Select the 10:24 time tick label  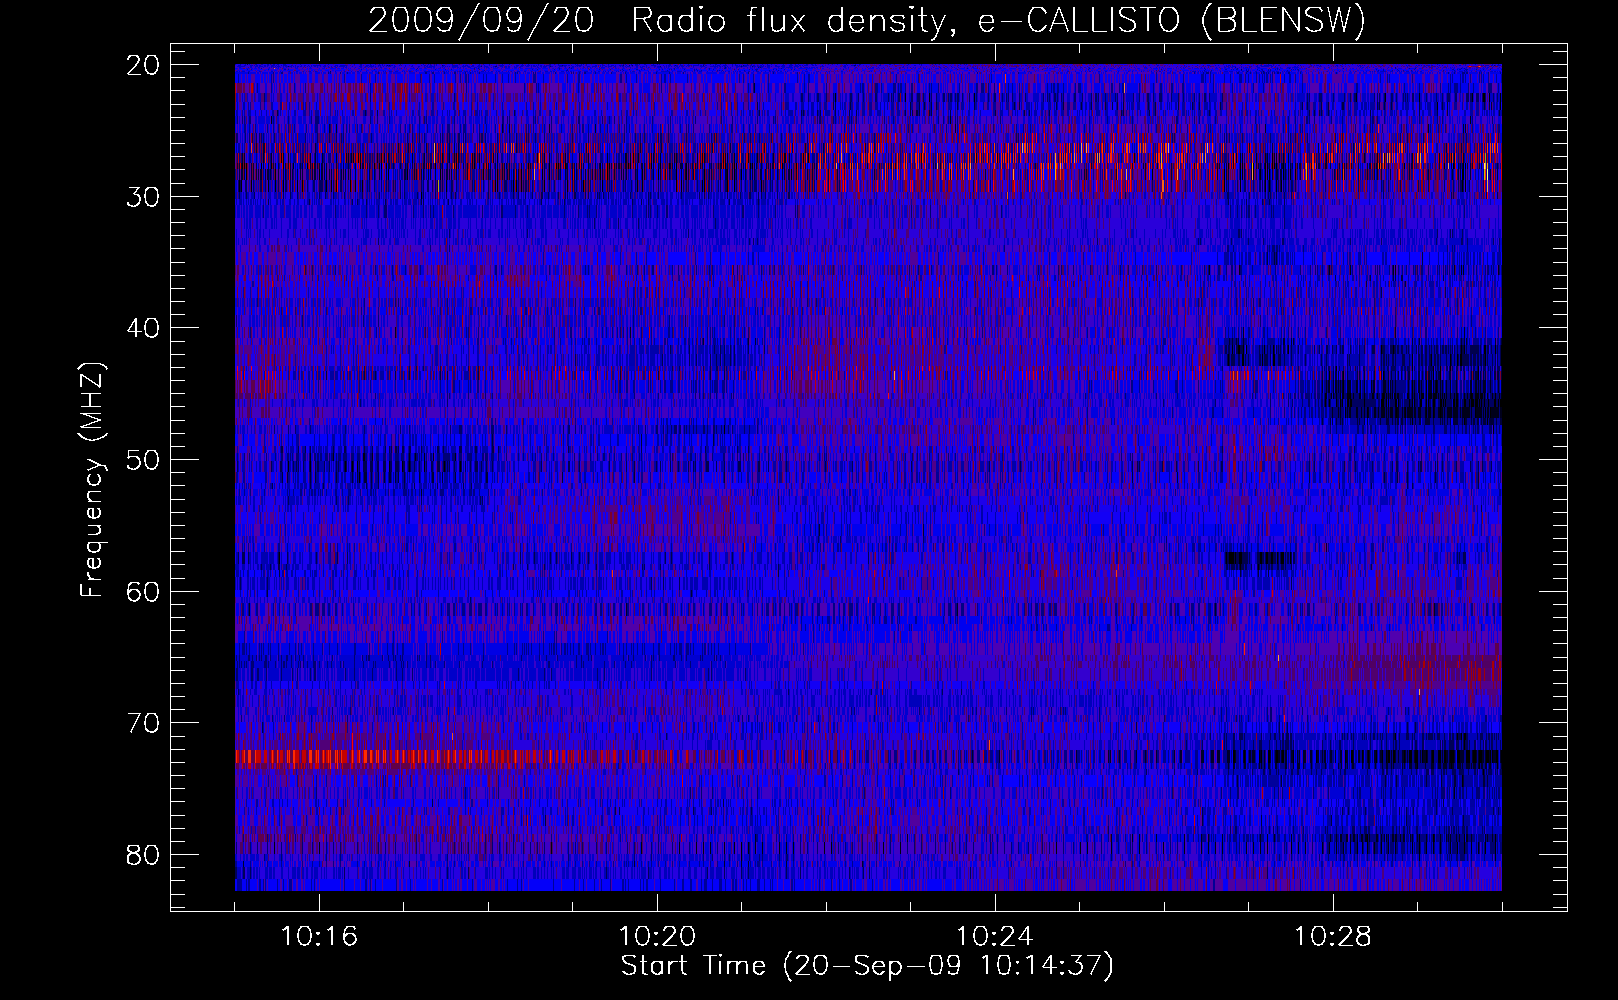(995, 937)
